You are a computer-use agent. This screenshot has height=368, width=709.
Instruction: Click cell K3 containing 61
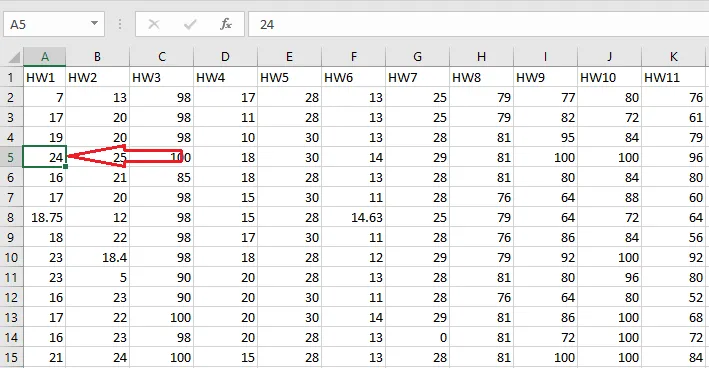pos(674,118)
